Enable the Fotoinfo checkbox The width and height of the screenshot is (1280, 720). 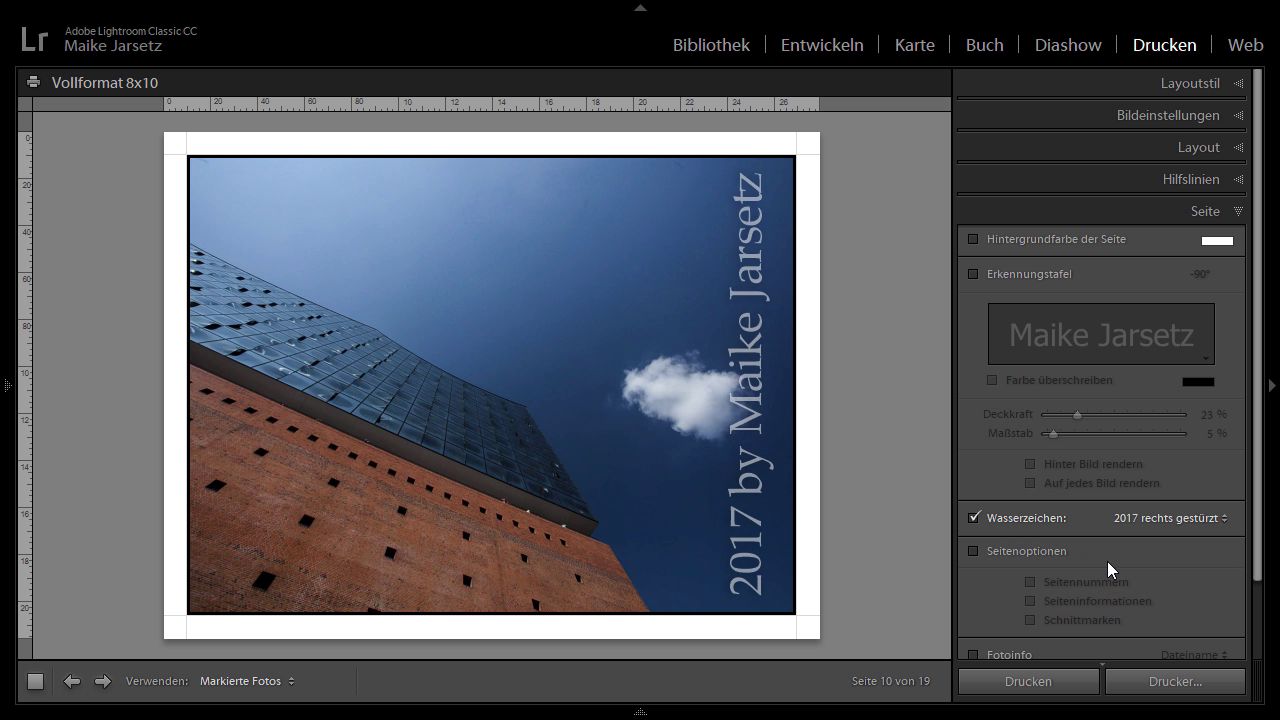(973, 655)
